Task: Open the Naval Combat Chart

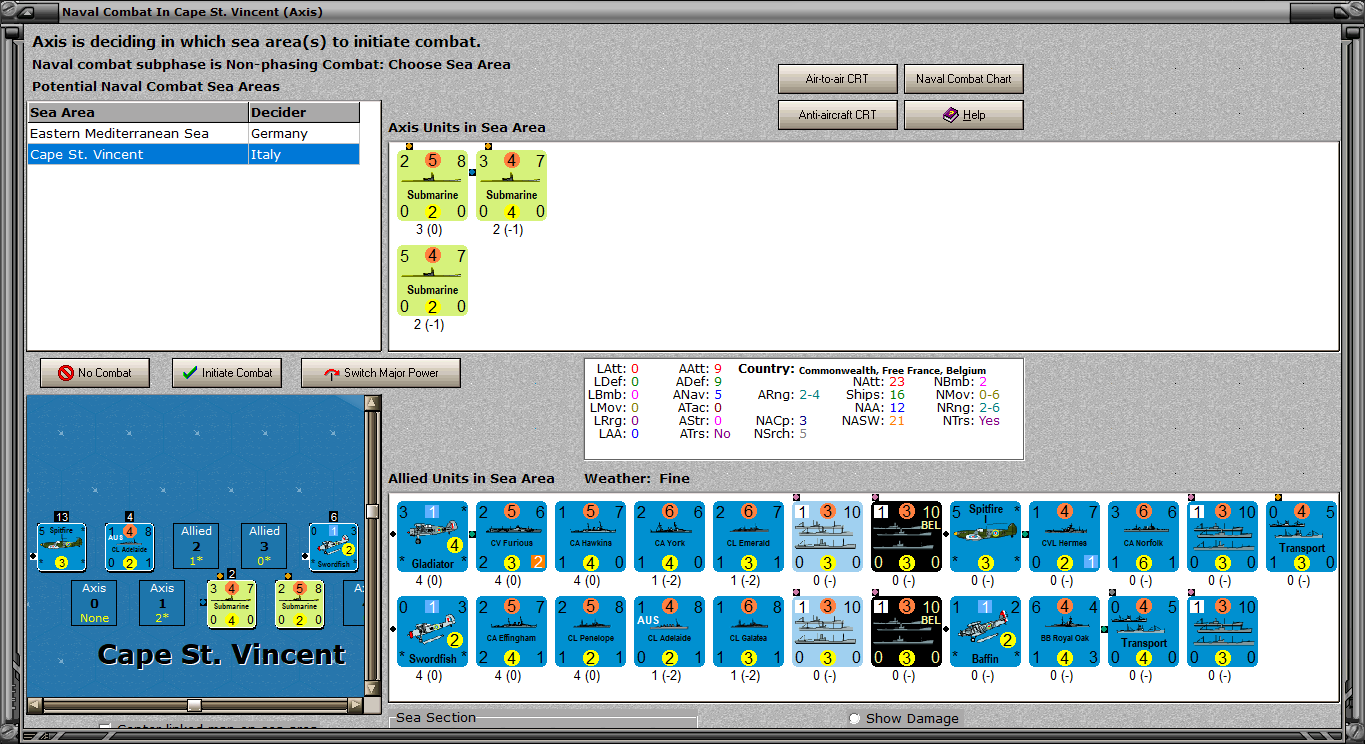Action: (963, 79)
